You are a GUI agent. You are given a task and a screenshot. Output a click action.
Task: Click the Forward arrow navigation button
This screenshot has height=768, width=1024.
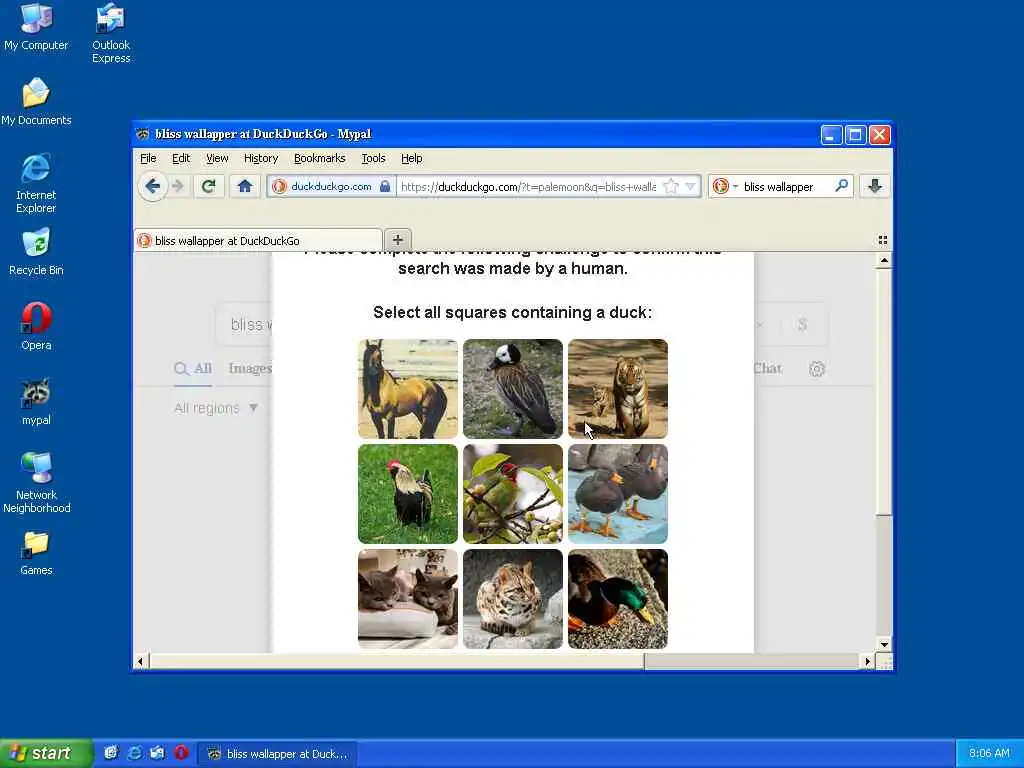pos(178,187)
